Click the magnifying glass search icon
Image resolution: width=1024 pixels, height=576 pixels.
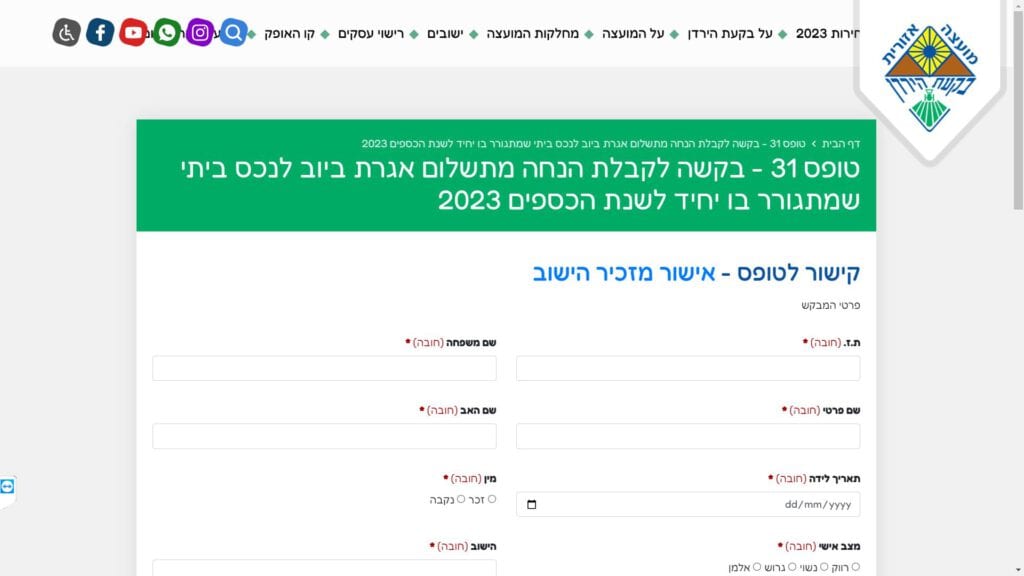(x=233, y=33)
